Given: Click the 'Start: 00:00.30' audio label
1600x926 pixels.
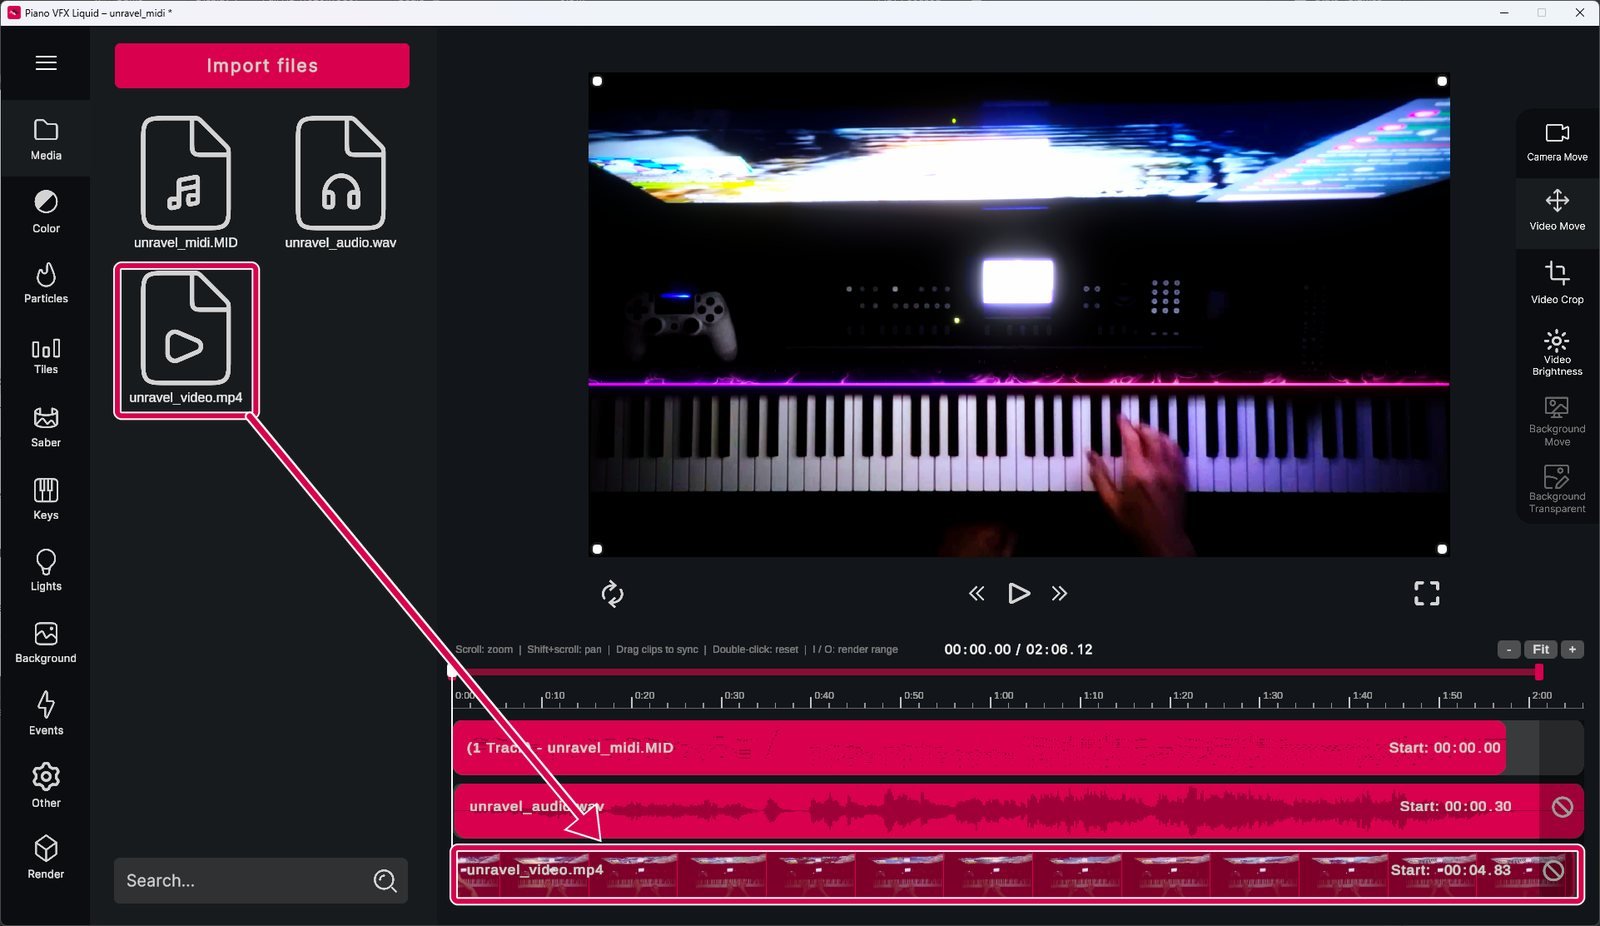Looking at the screenshot, I should pos(1455,806).
